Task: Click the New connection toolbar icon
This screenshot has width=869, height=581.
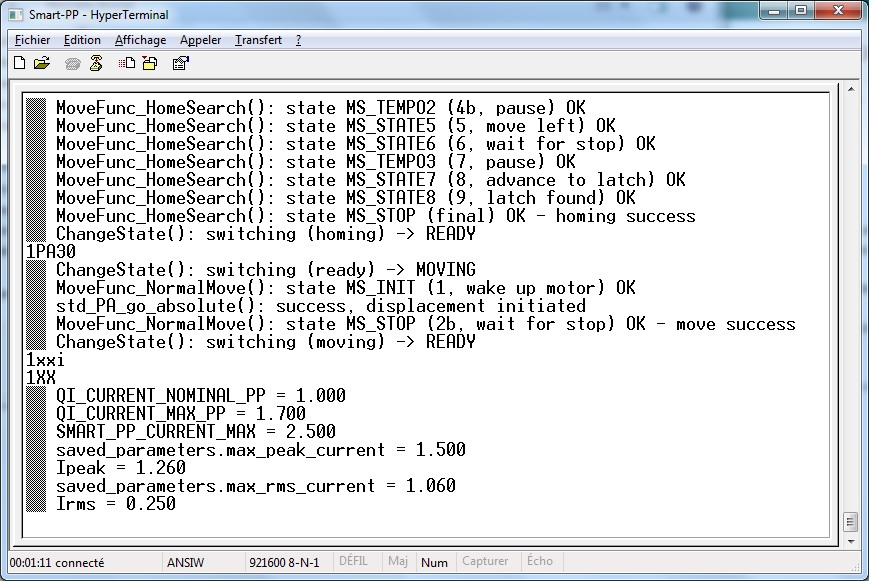Action: tap(19, 64)
